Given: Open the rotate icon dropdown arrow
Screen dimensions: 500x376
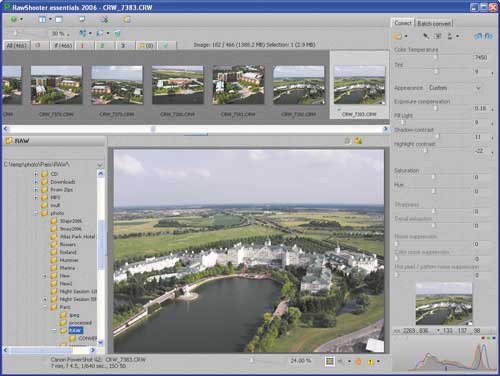Looking at the screenshot, I should point(108,33).
